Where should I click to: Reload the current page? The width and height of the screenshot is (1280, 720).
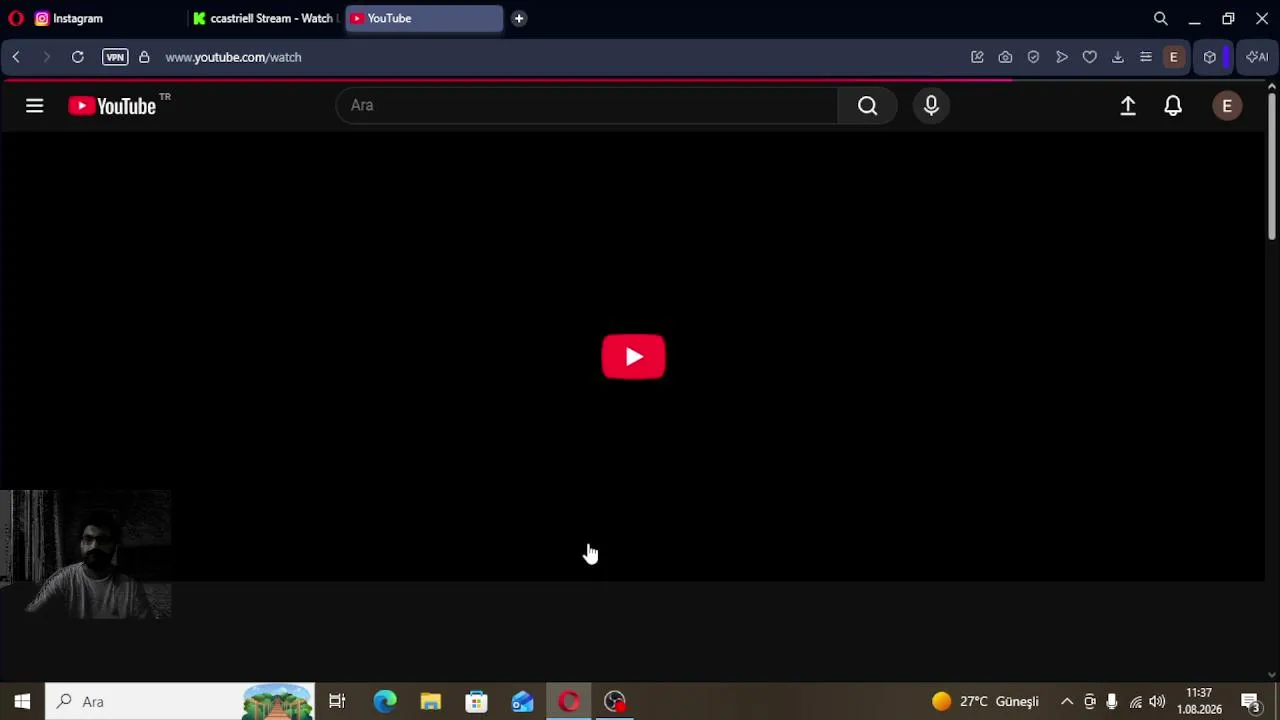tap(77, 57)
